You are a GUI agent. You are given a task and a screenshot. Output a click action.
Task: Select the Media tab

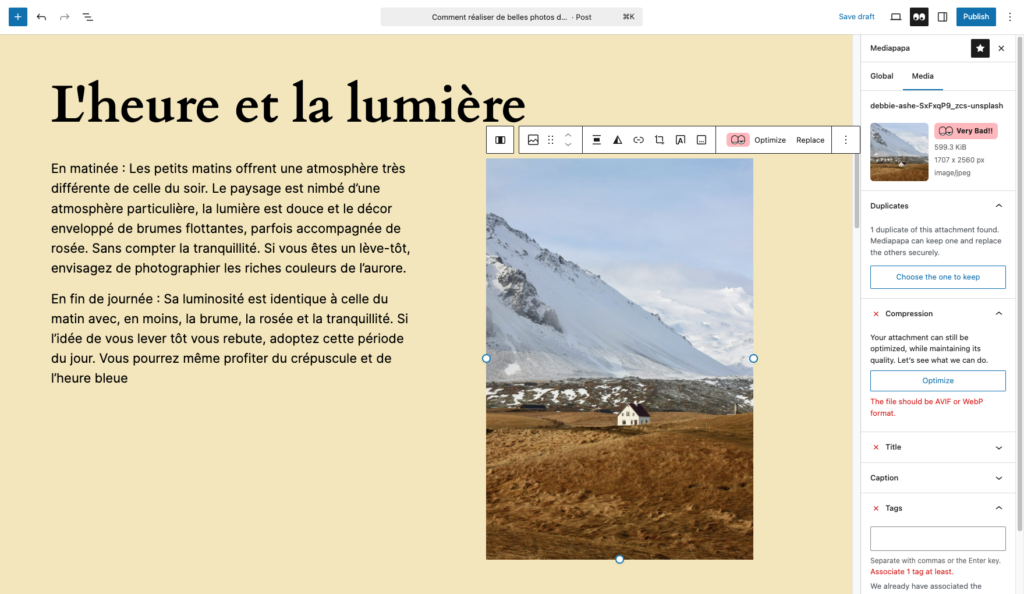click(x=922, y=76)
